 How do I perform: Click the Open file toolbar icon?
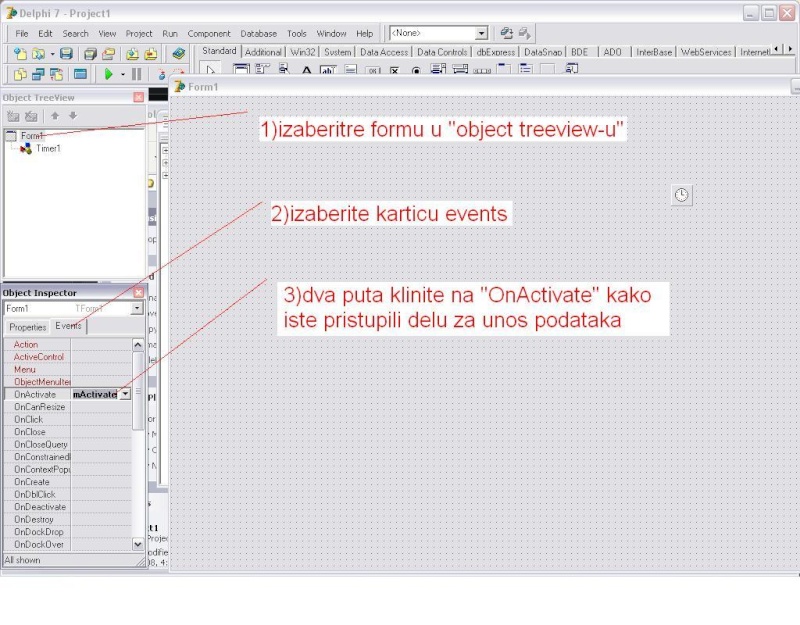click(x=38, y=53)
